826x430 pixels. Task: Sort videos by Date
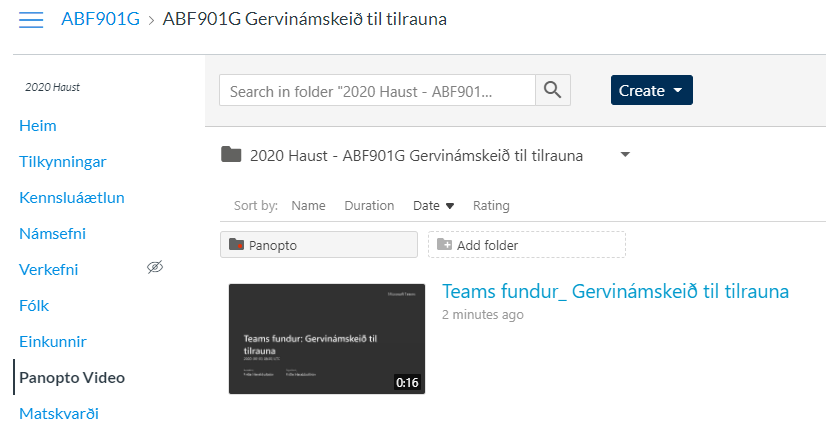click(433, 206)
